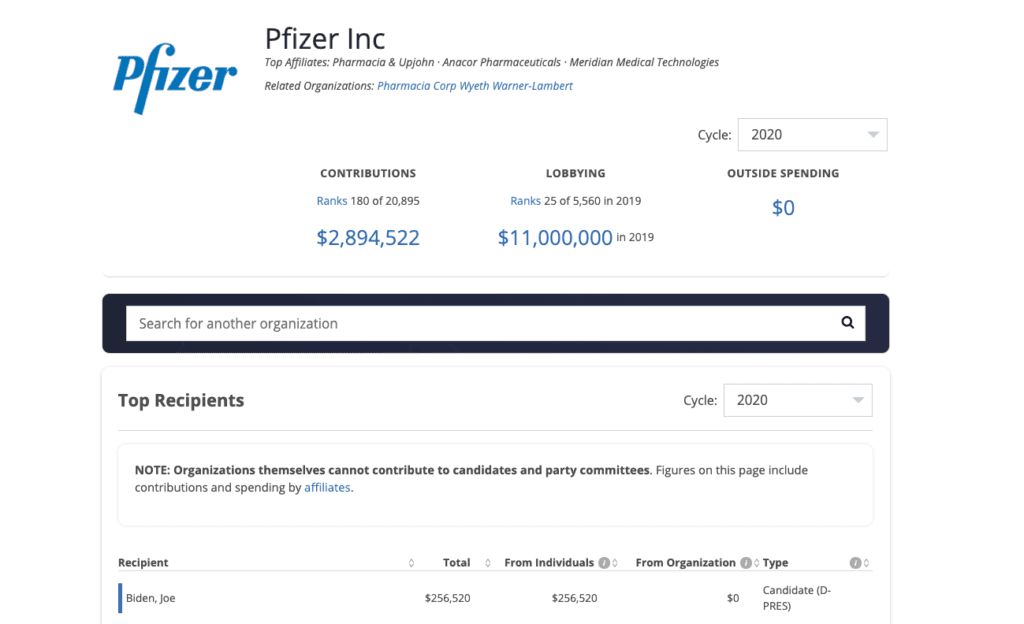This screenshot has height=624, width=1024.
Task: Follow the affiliates link in note
Action: 327,488
